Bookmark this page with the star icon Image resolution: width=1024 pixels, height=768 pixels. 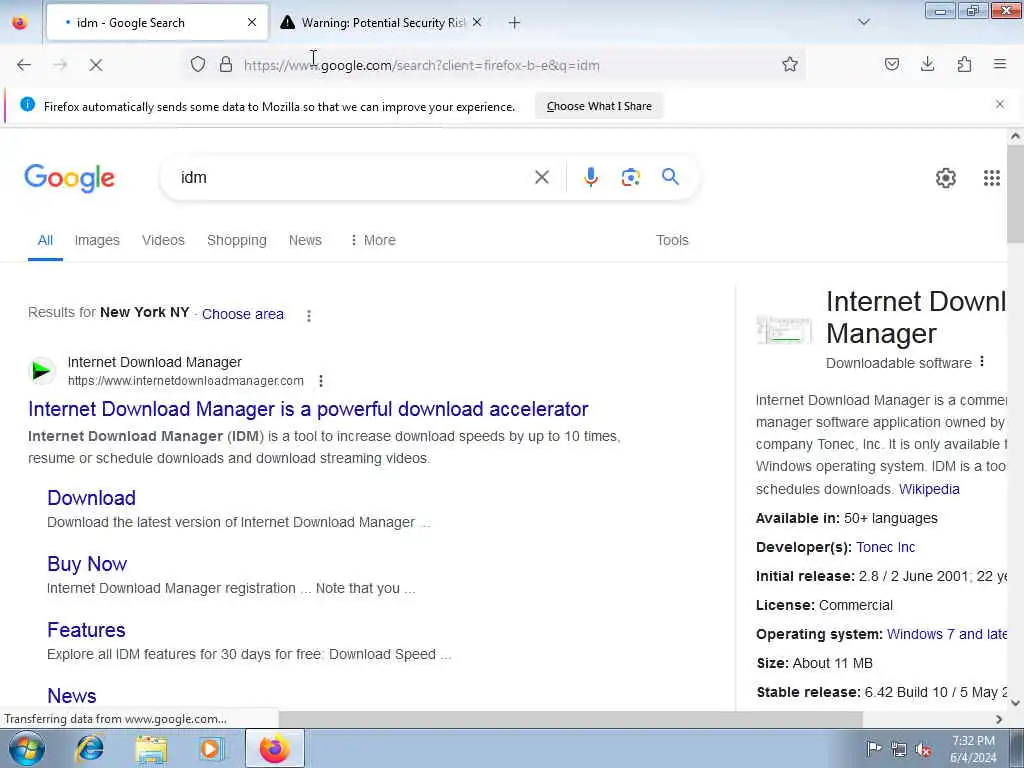click(x=790, y=64)
